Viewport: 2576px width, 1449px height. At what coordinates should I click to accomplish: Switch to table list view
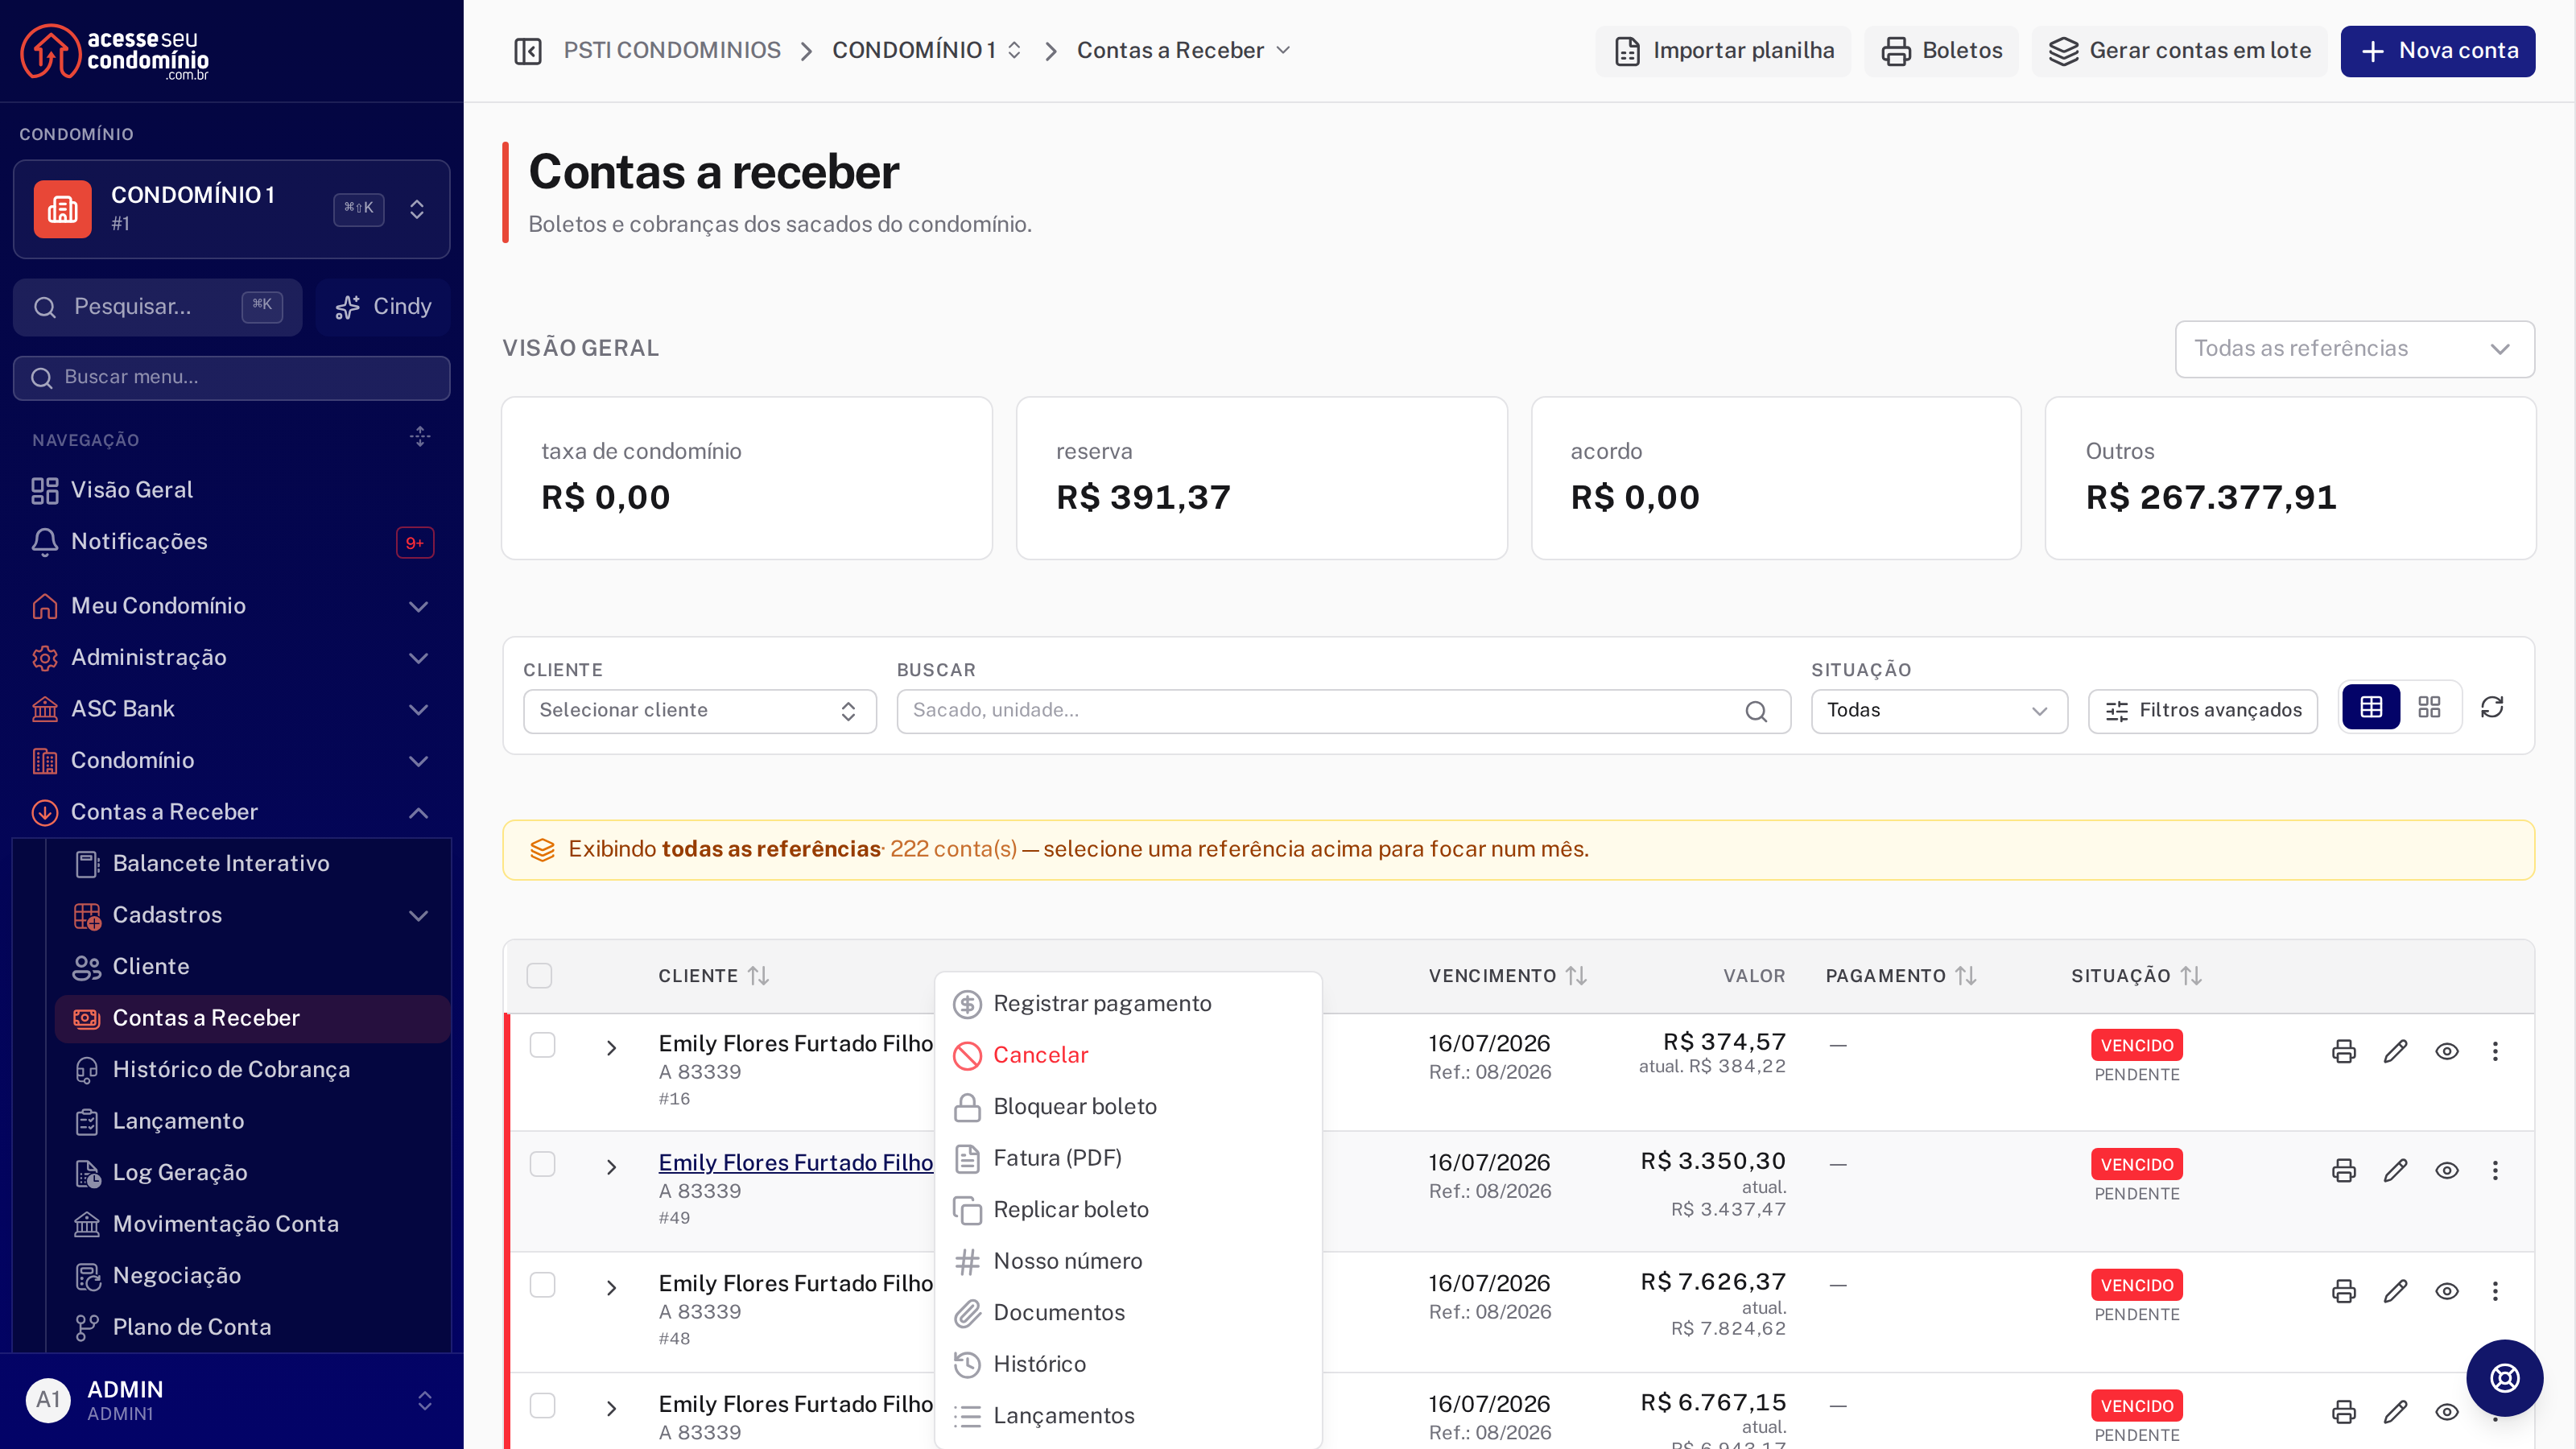click(2371, 708)
